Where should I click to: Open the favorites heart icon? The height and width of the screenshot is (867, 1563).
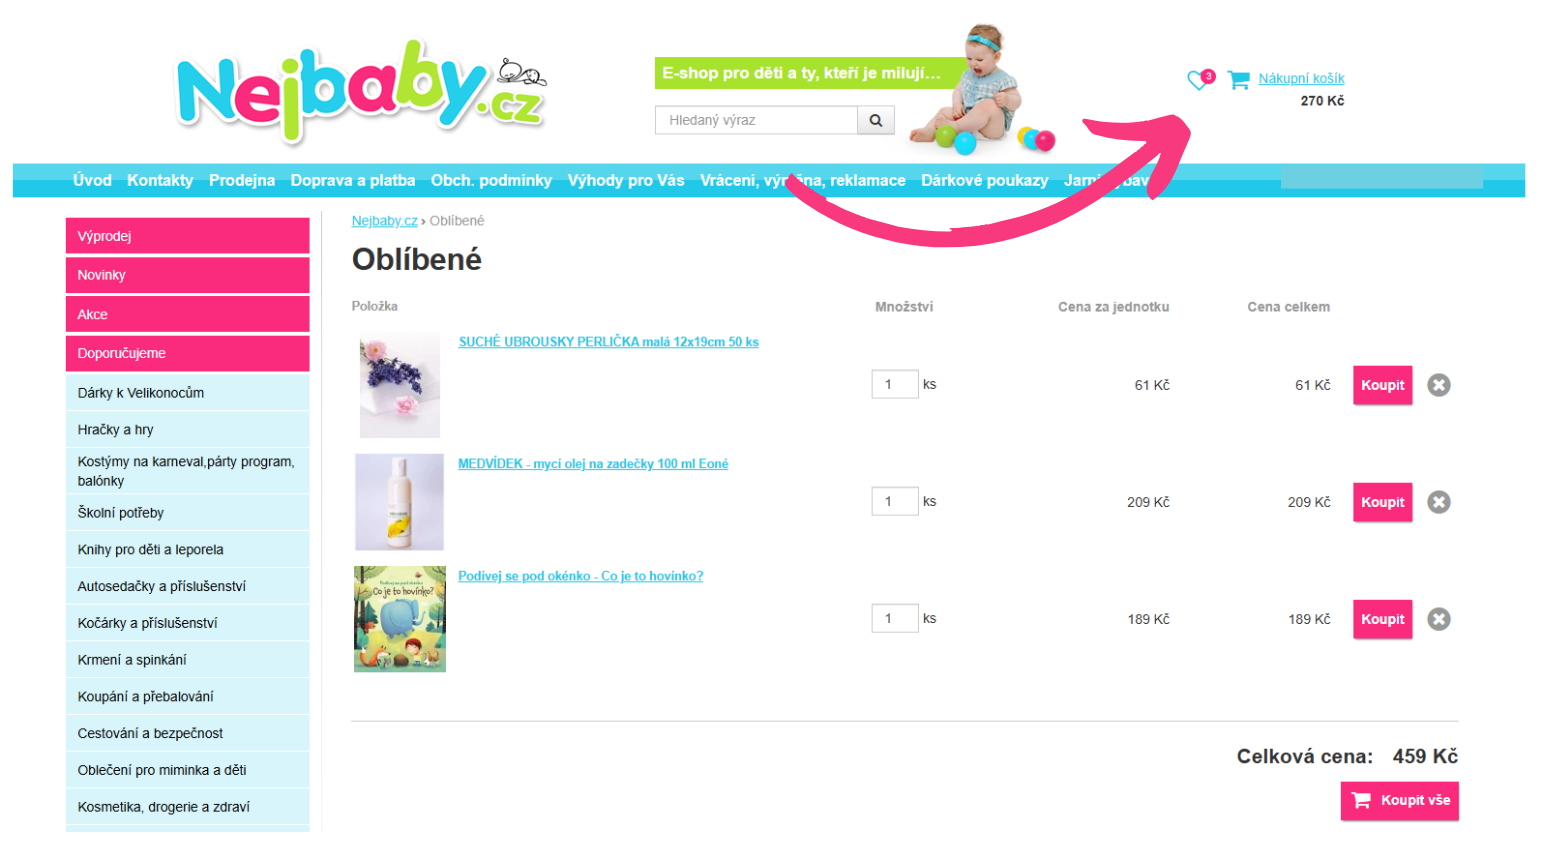click(1199, 80)
